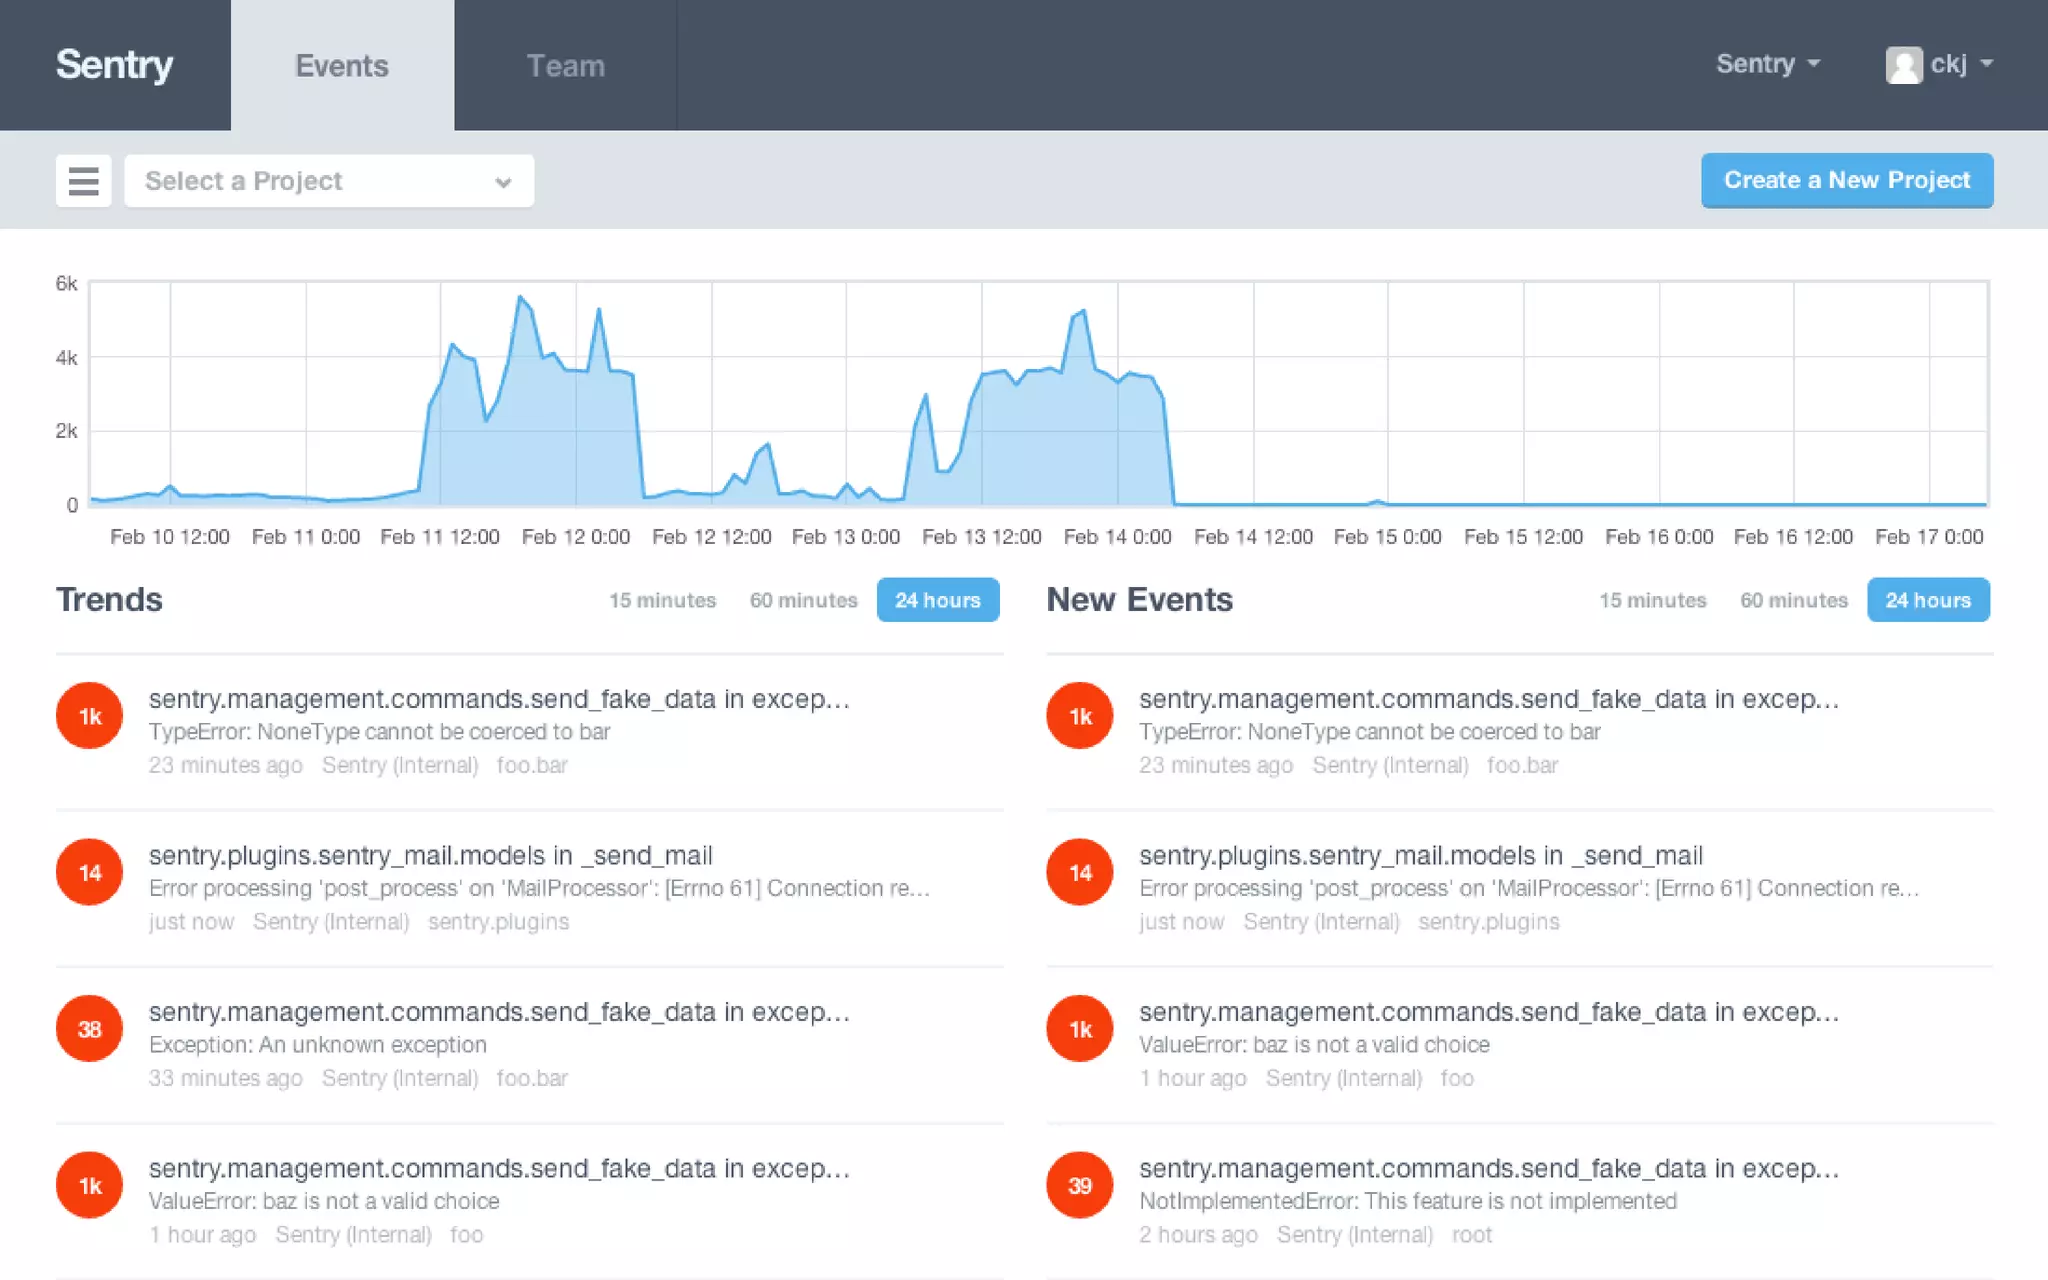Switch Trends to 15 minutes
The width and height of the screenshot is (2048, 1280).
(662, 600)
